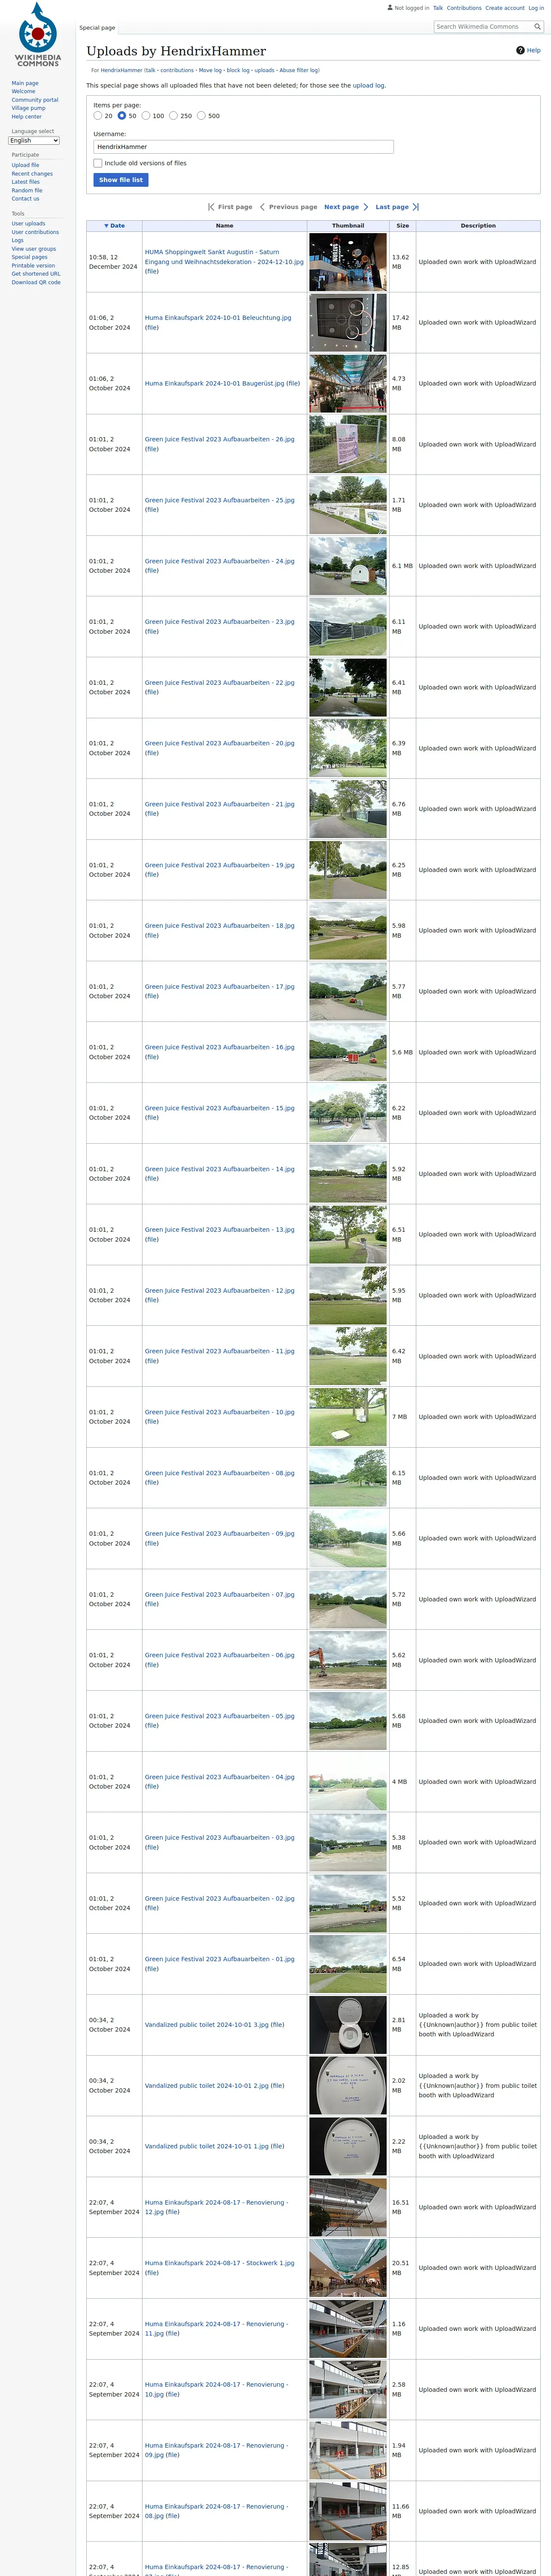Sort the list by Name header
This screenshot has height=2576, width=551.
(225, 226)
